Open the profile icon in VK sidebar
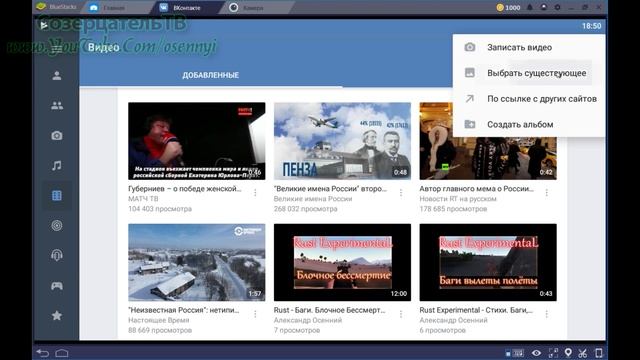640x360 pixels. click(57, 76)
